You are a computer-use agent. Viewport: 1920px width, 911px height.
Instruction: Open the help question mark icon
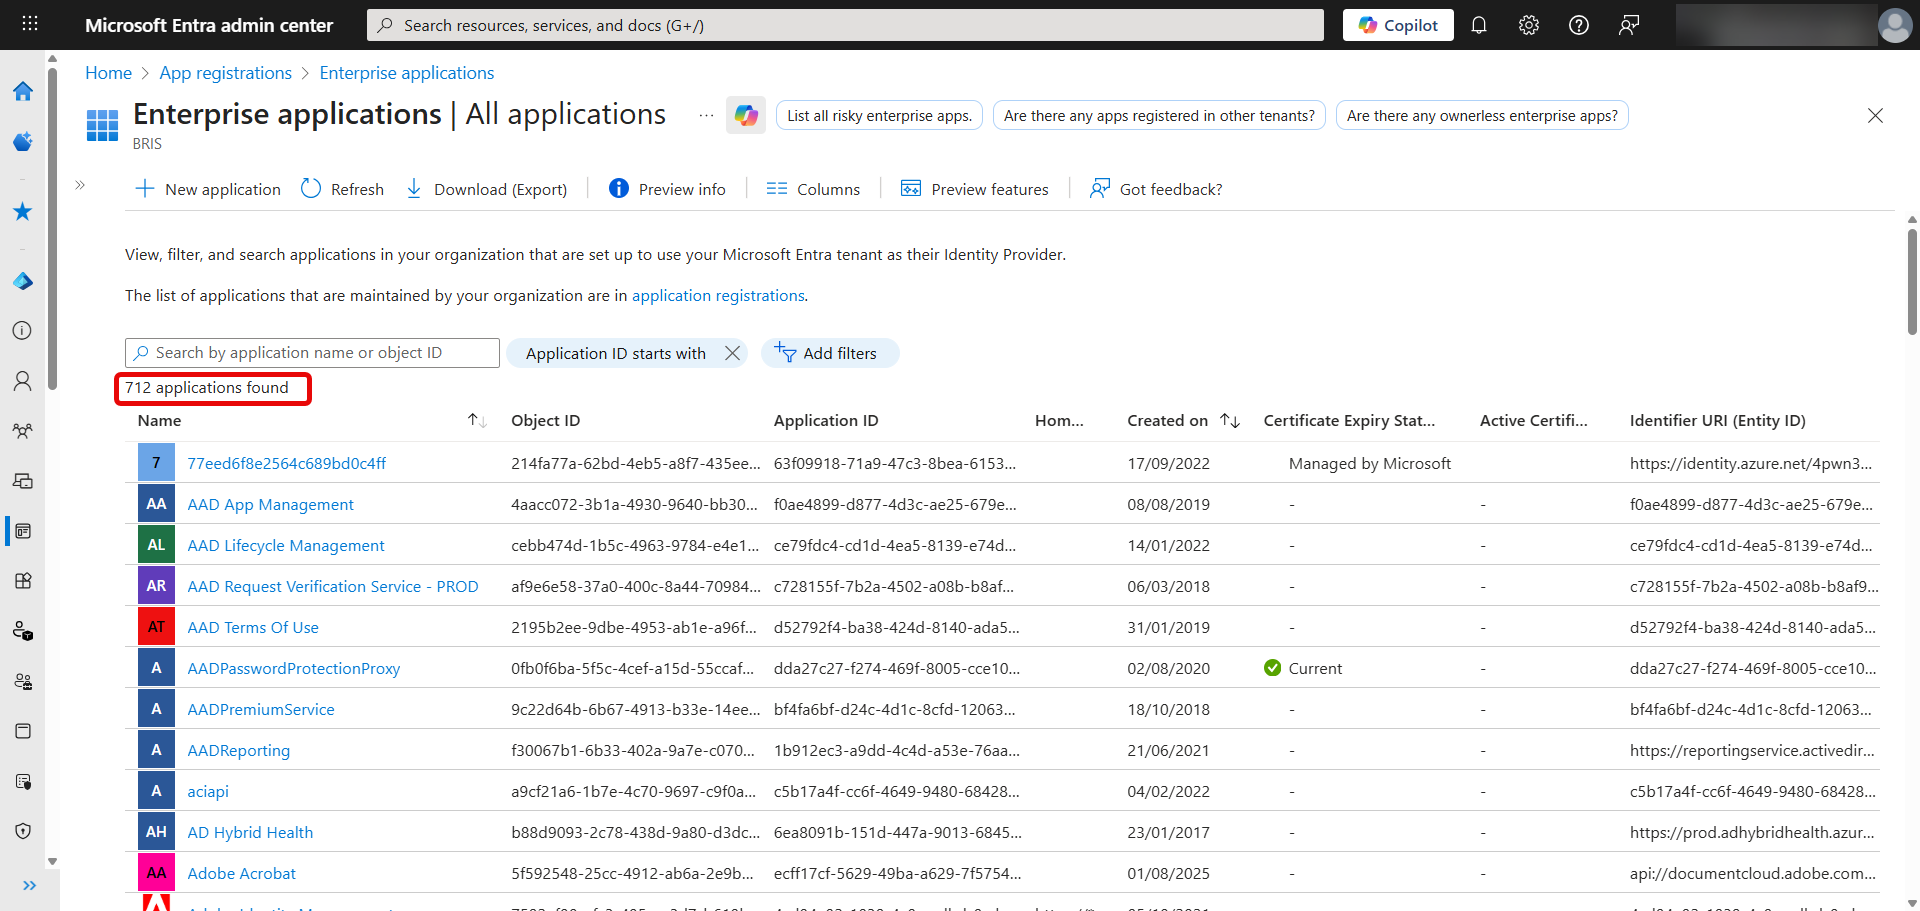(1579, 24)
